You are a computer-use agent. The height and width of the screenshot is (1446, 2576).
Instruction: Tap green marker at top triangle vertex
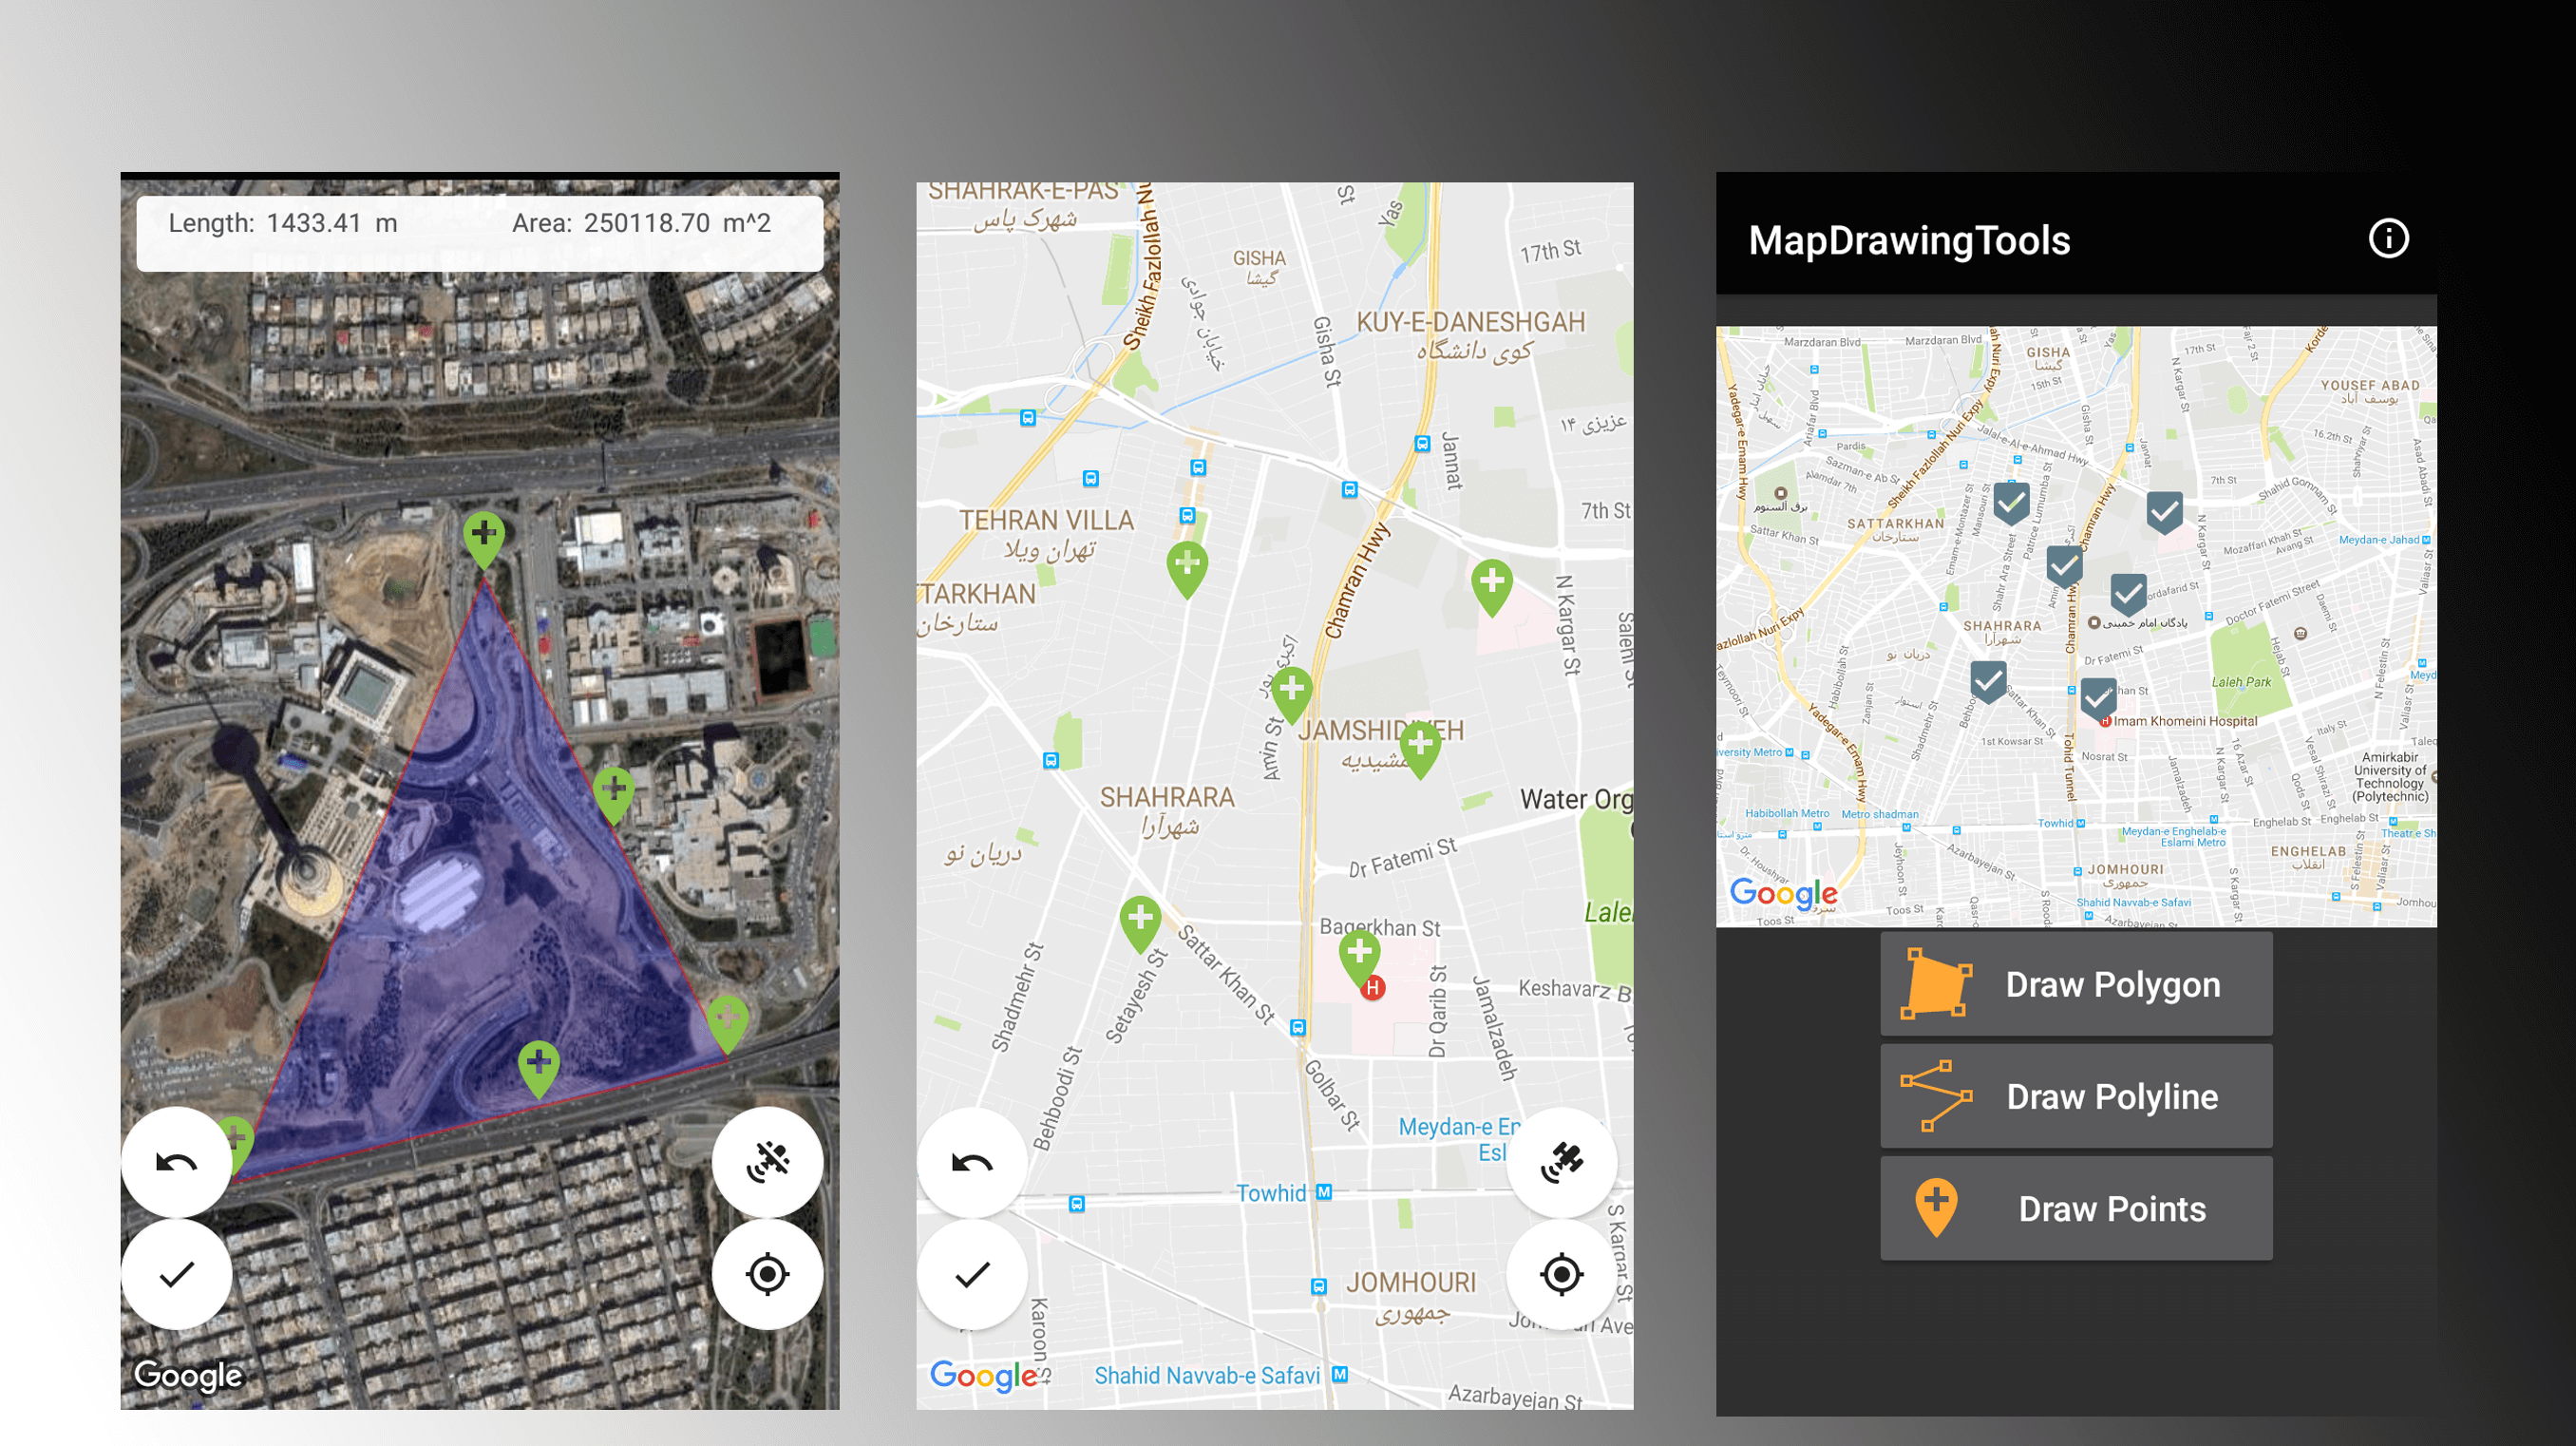(484, 537)
